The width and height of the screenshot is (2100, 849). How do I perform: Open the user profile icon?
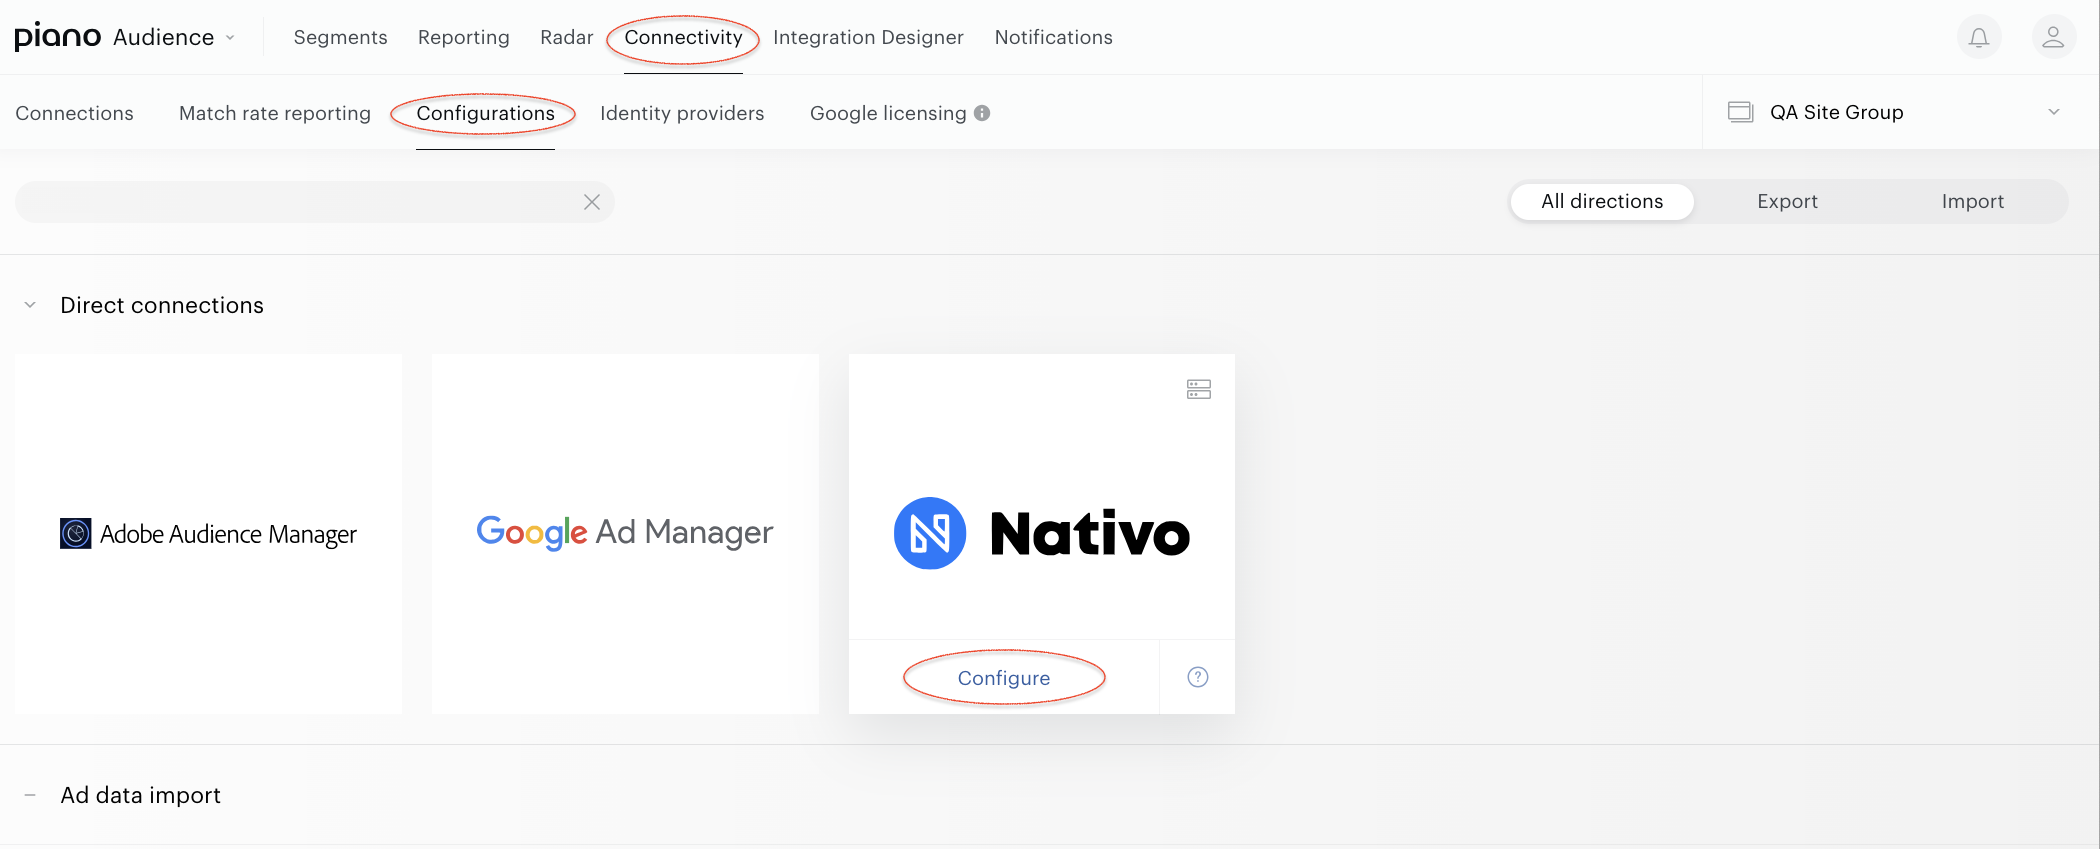pyautogui.click(x=2053, y=38)
